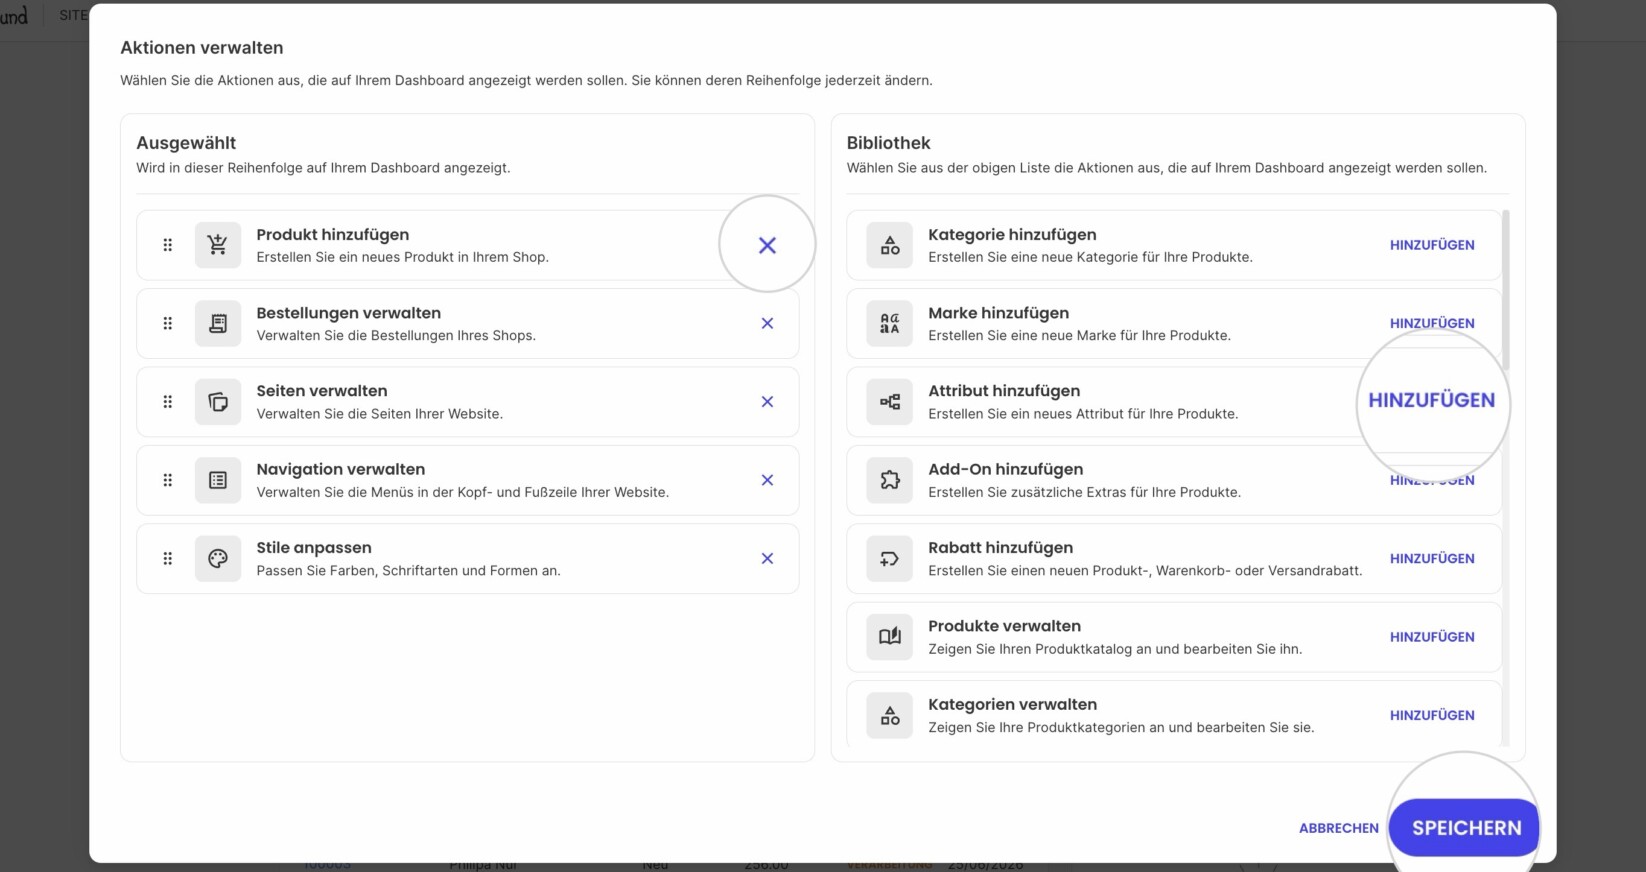Click drag handle of 'Stile anpassen' row

(x=168, y=559)
